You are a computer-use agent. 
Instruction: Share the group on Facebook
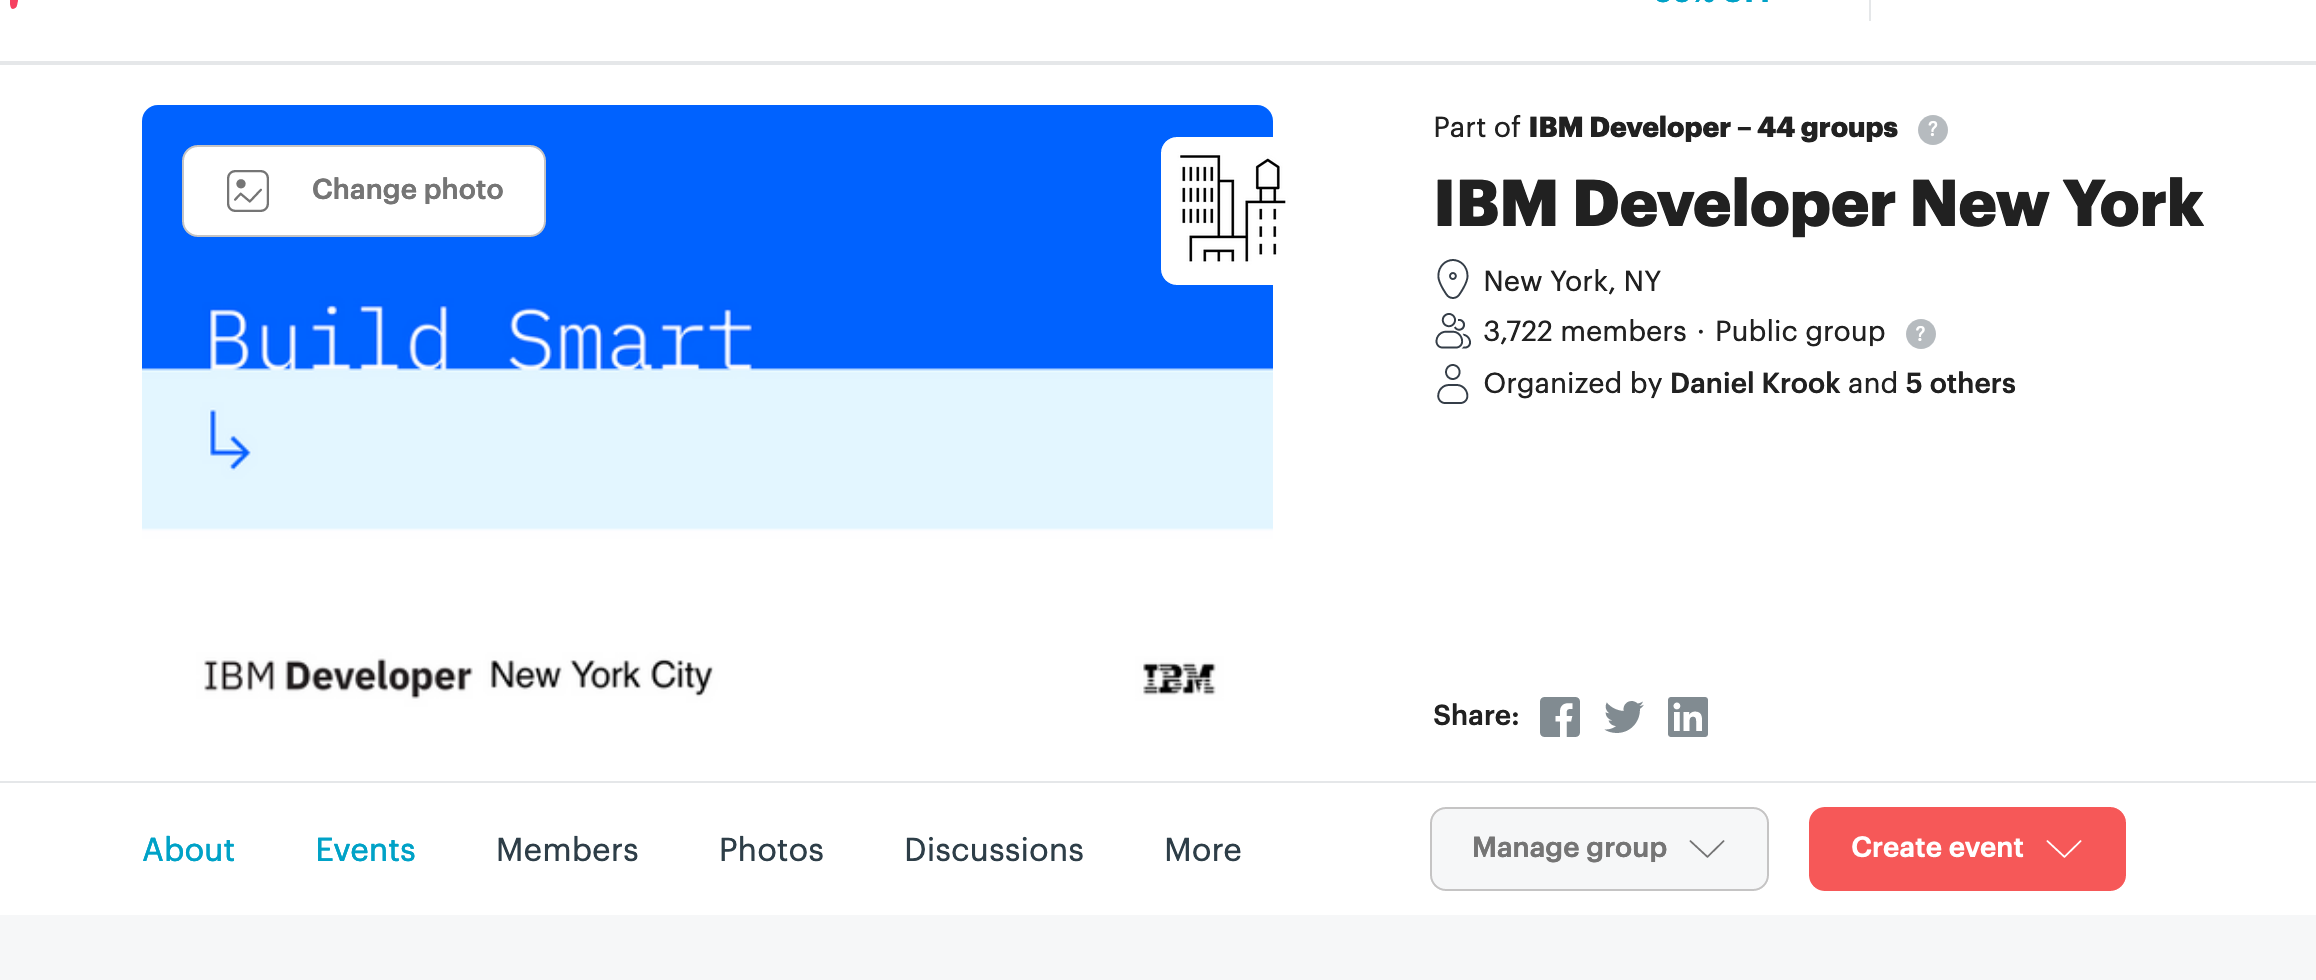tap(1559, 717)
